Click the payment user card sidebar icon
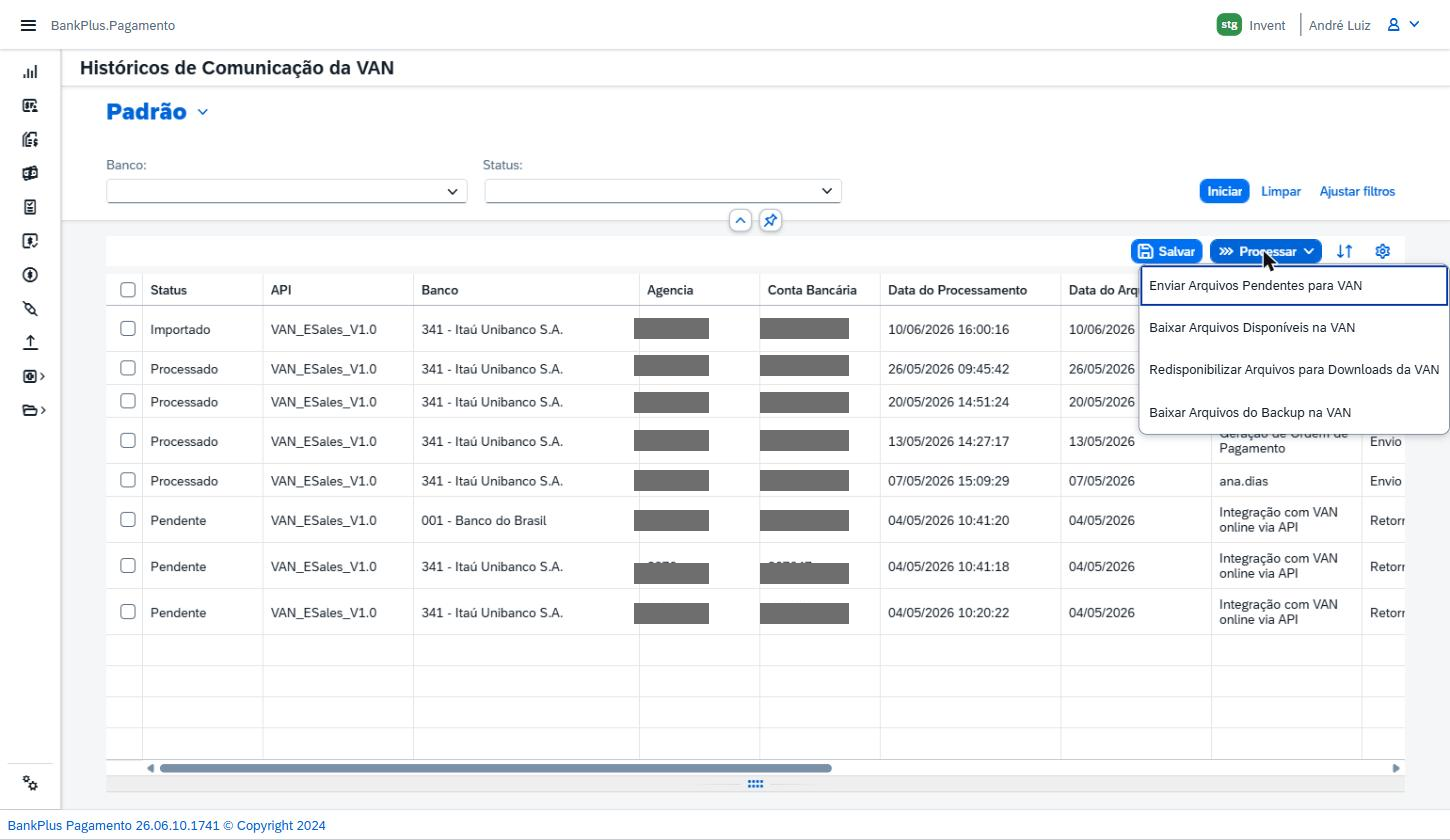 (x=30, y=105)
